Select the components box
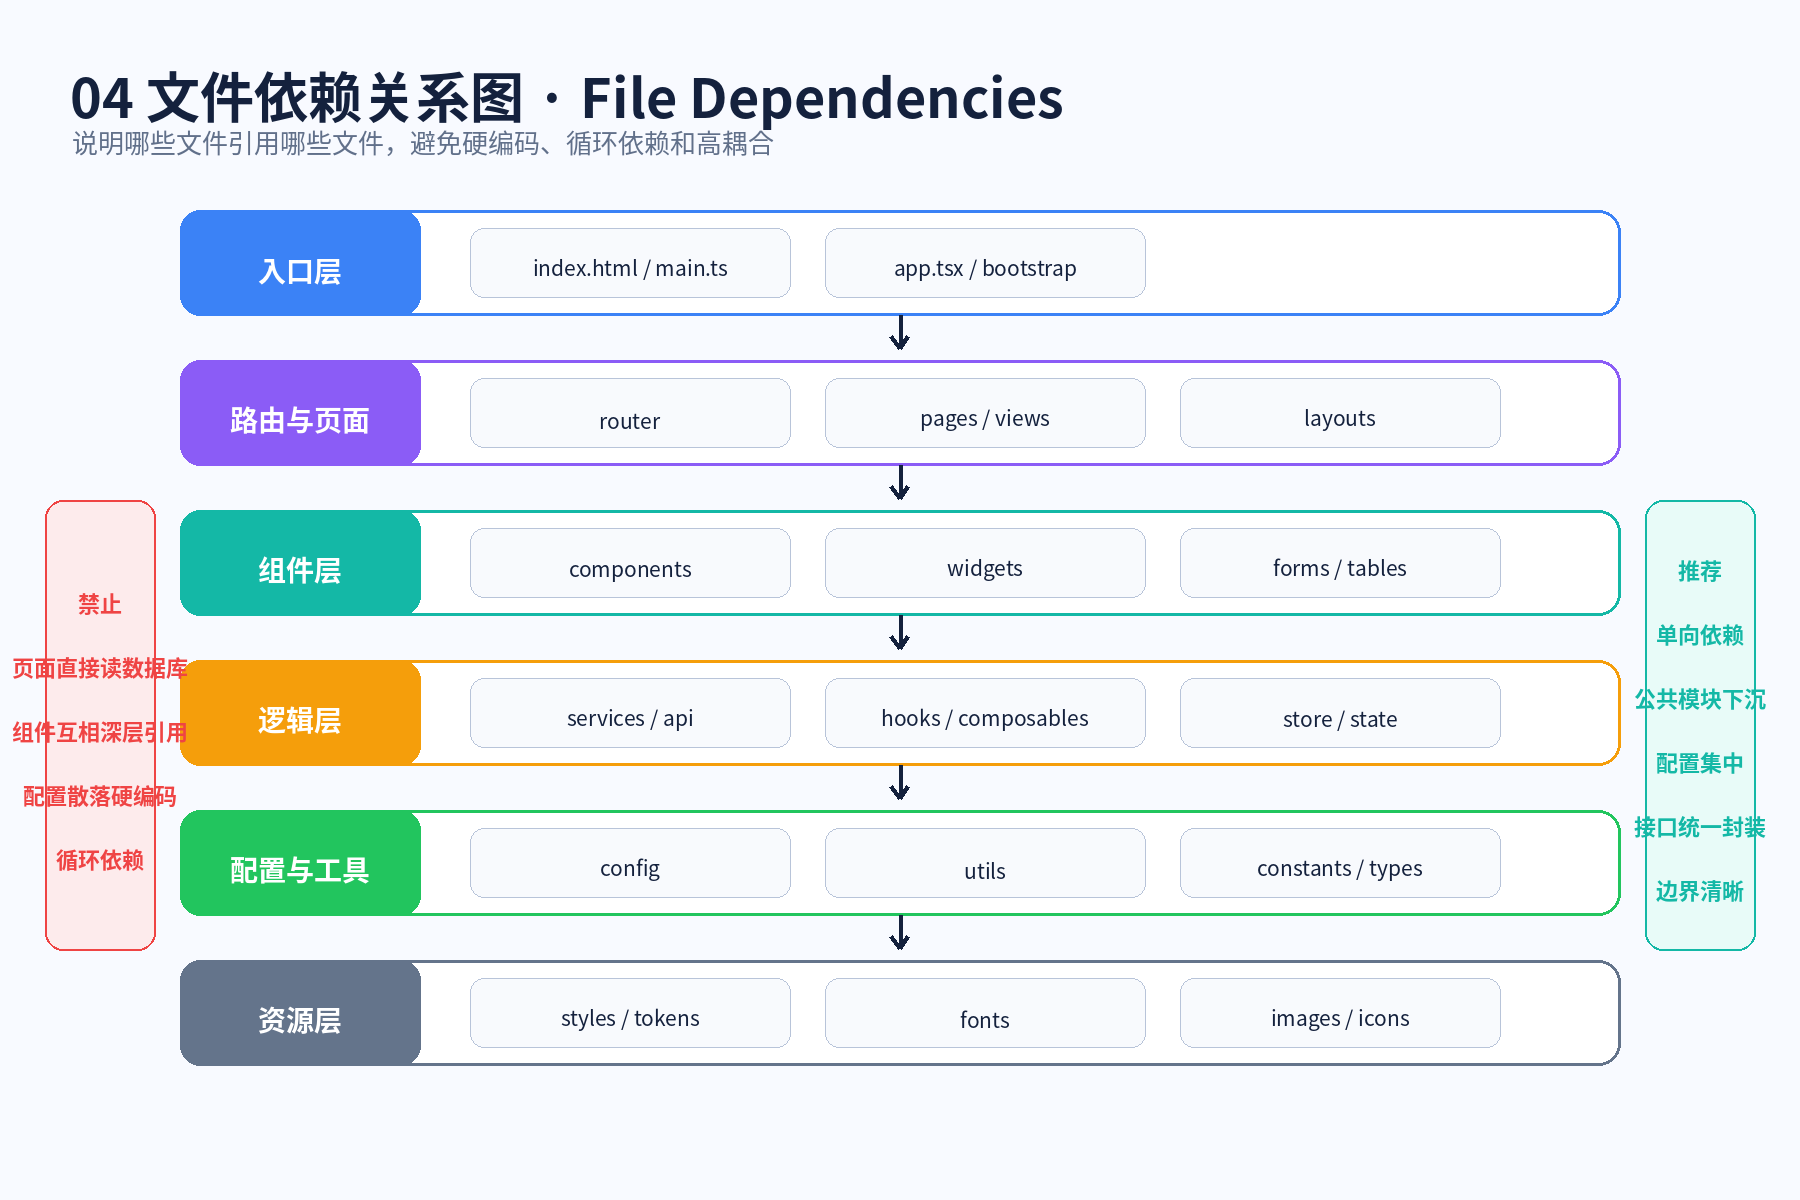This screenshot has width=1800, height=1200. (x=630, y=563)
